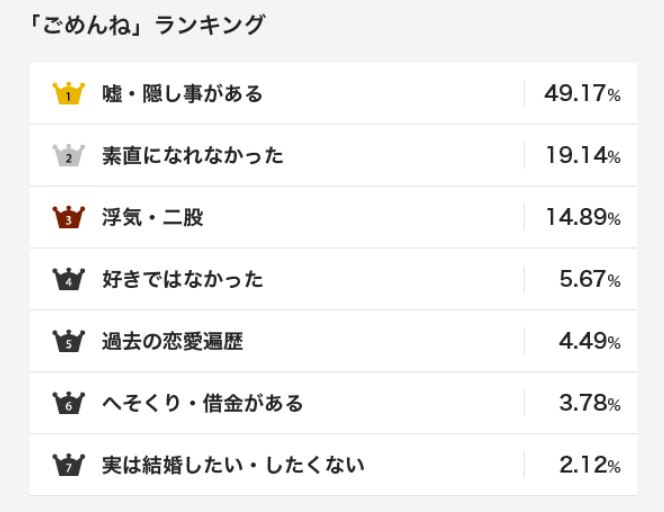Open the 浮気・二股 ranking item
The width and height of the screenshot is (664, 512).
click(x=153, y=217)
